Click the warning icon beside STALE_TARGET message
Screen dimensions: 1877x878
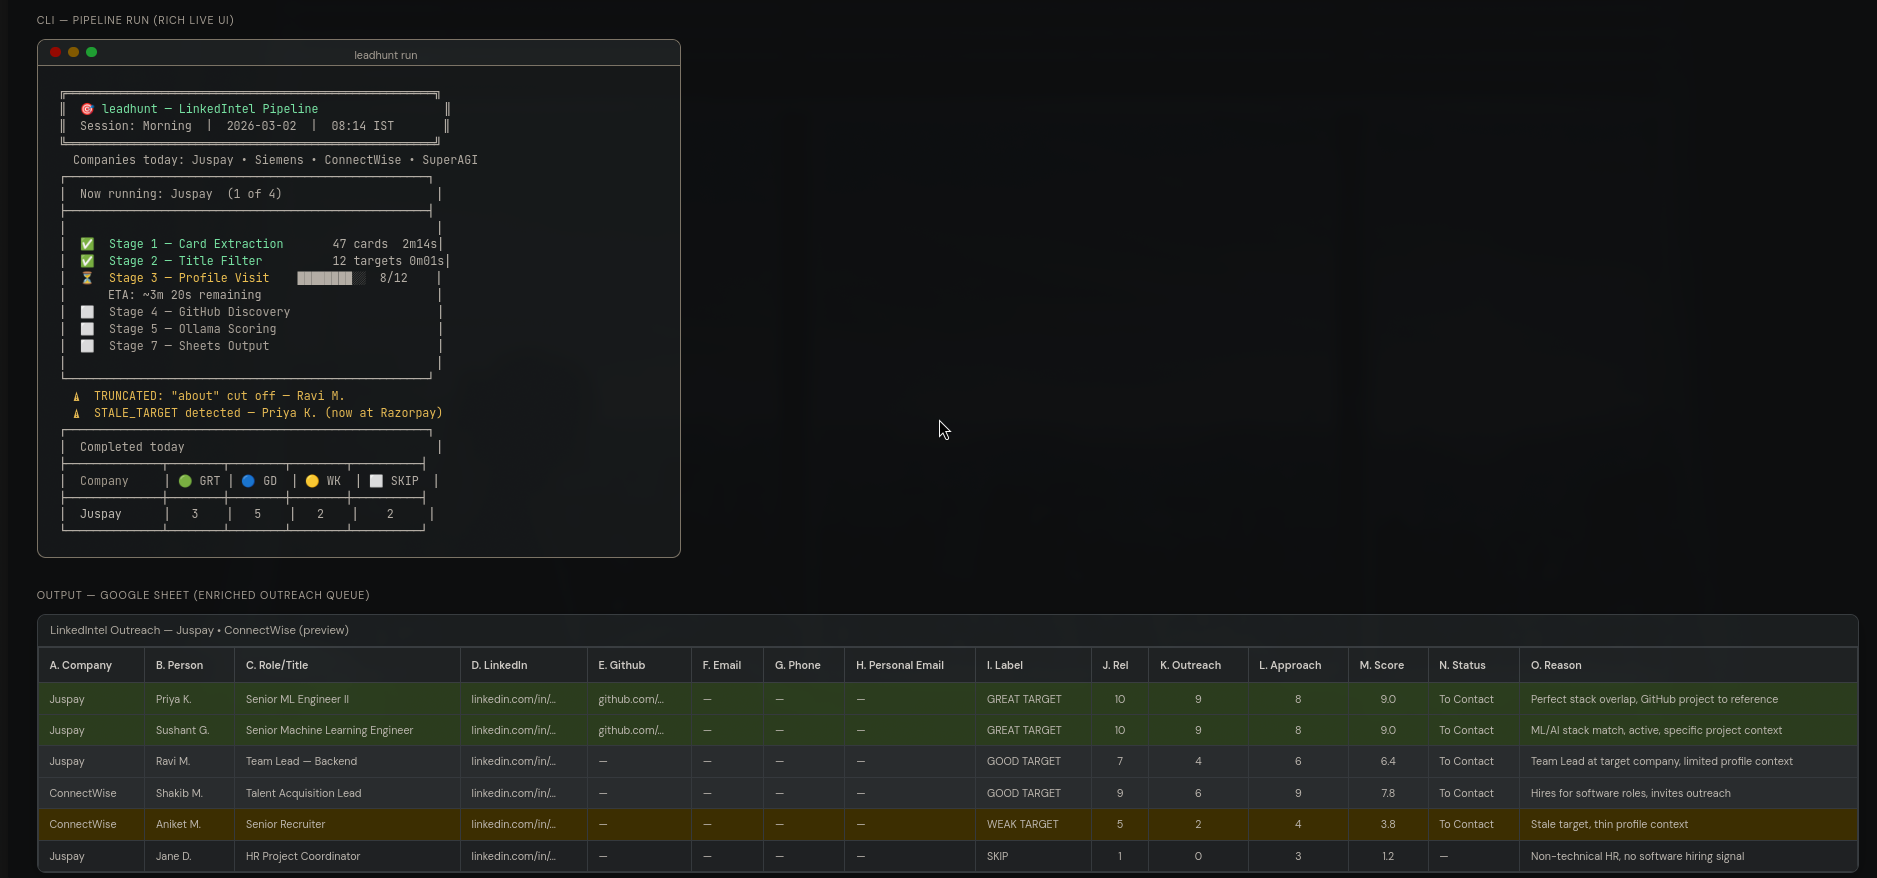point(77,414)
